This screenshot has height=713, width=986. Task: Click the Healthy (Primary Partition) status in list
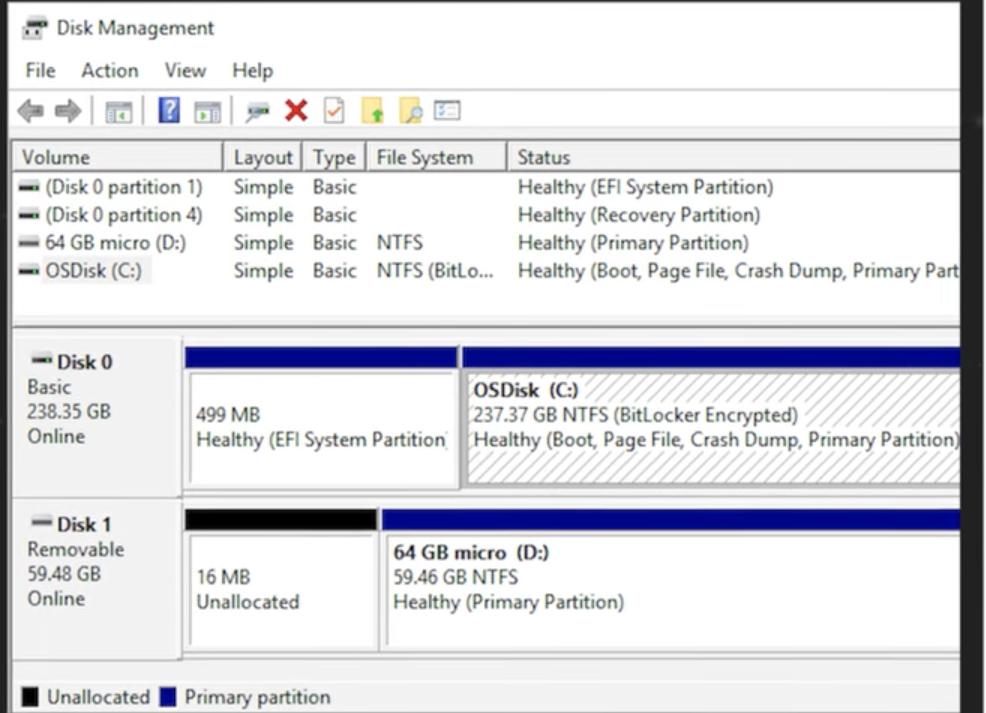[x=633, y=243]
